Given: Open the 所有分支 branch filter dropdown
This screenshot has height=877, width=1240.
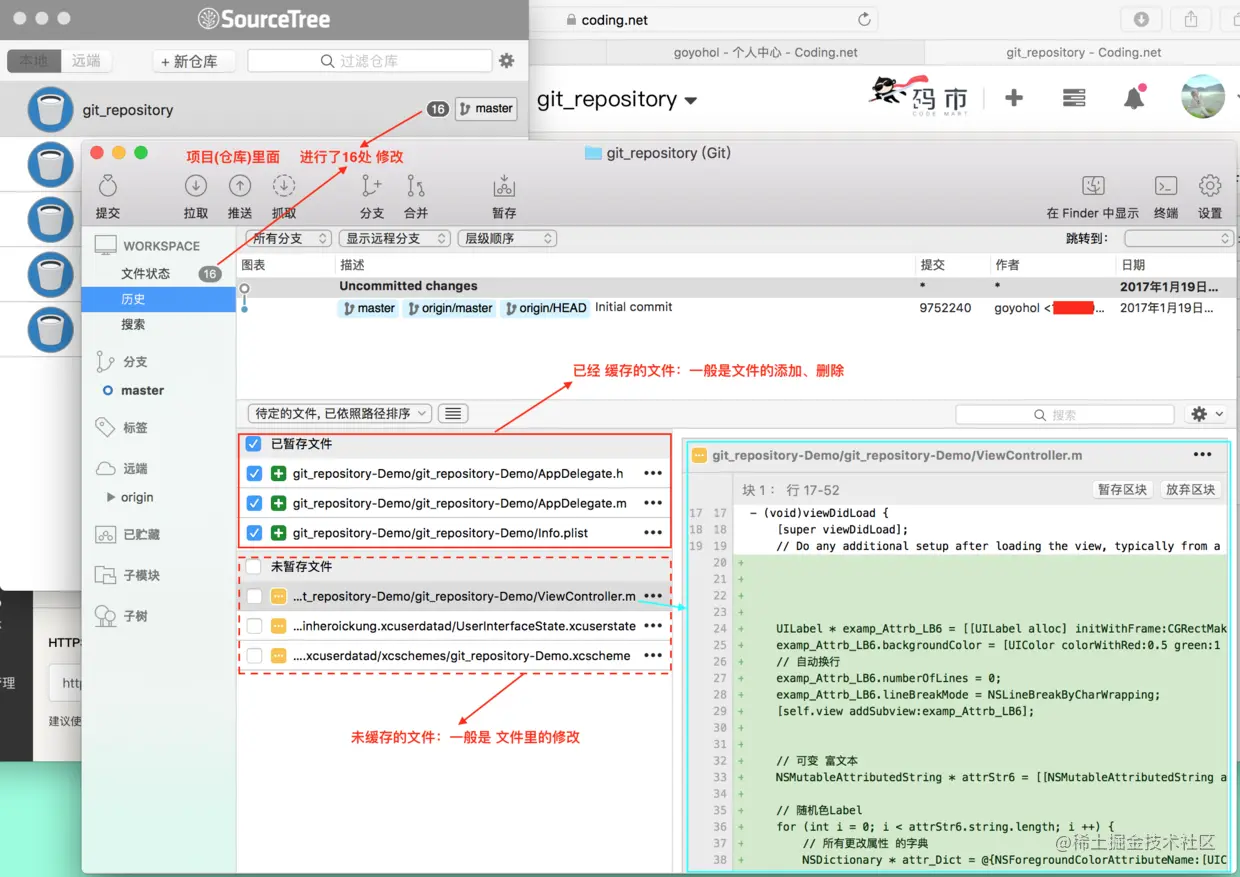Looking at the screenshot, I should [290, 238].
